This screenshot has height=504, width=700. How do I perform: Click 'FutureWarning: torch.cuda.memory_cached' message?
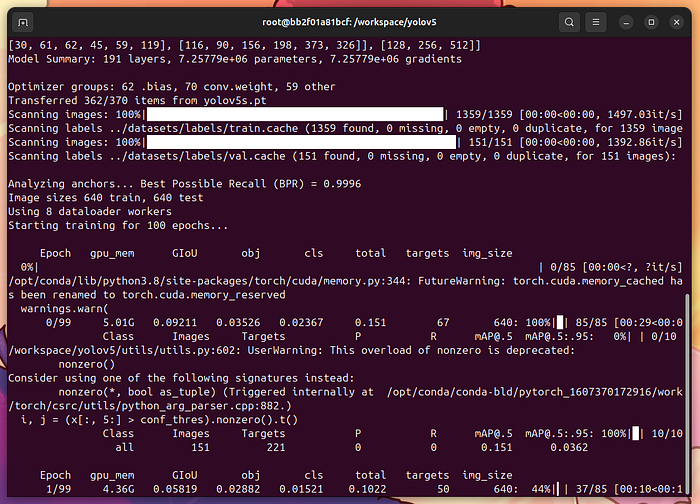tap(541, 281)
